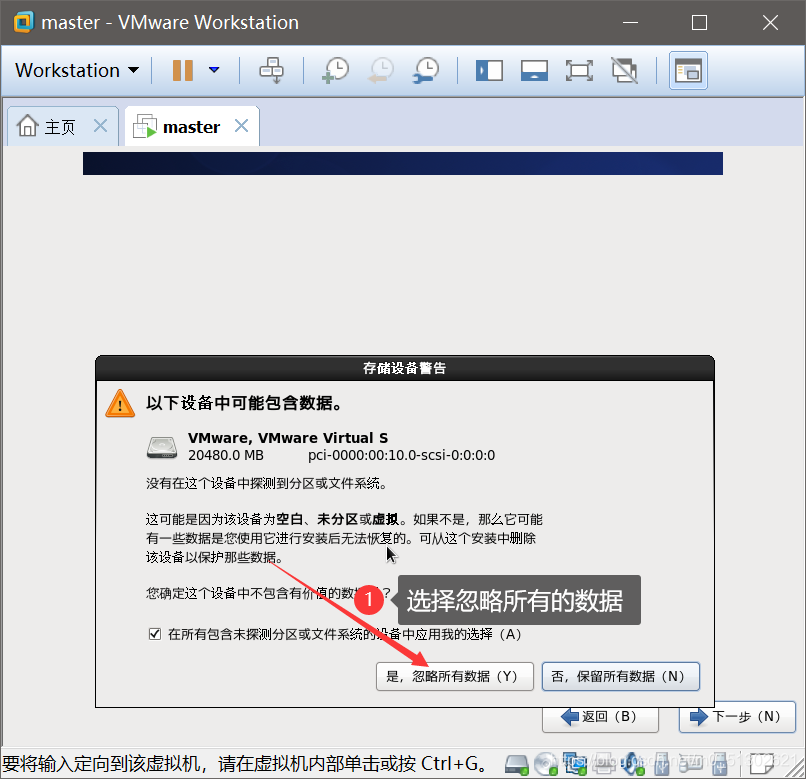Maximize the VMware Workstation window
The image size is (806, 779).
(699, 23)
